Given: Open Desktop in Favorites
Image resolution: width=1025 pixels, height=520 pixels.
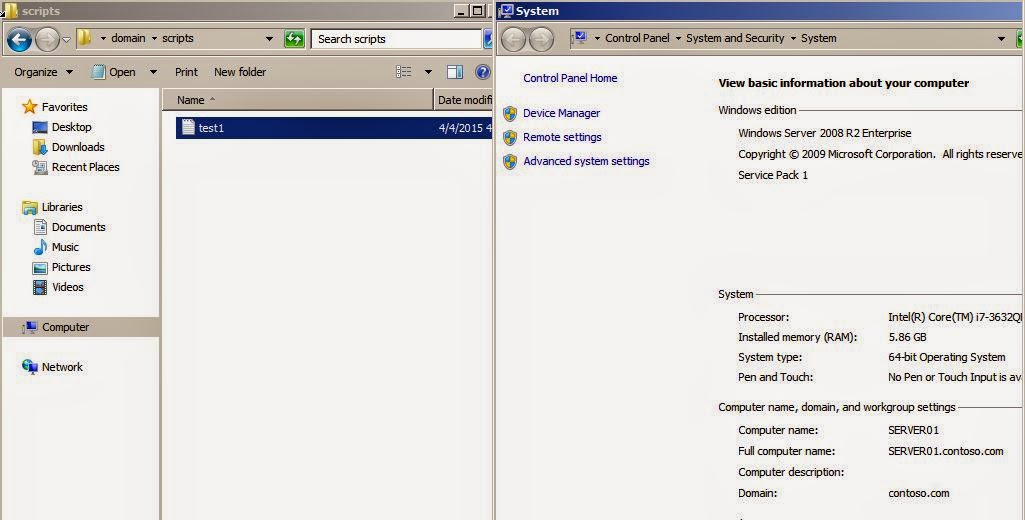Looking at the screenshot, I should click(71, 127).
